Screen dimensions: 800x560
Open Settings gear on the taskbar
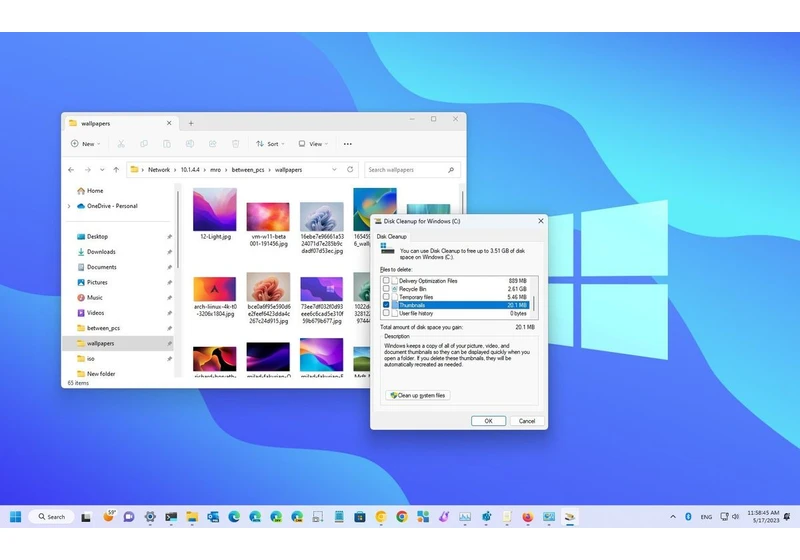[x=150, y=517]
